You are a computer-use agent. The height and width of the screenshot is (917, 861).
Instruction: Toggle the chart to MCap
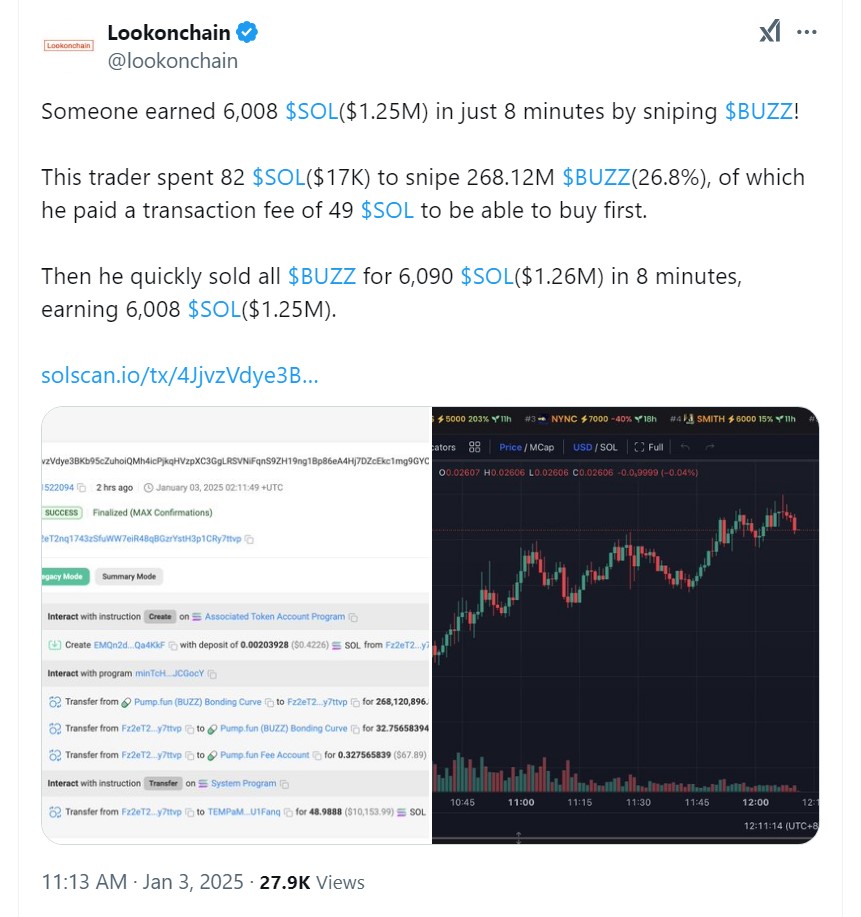coord(540,447)
